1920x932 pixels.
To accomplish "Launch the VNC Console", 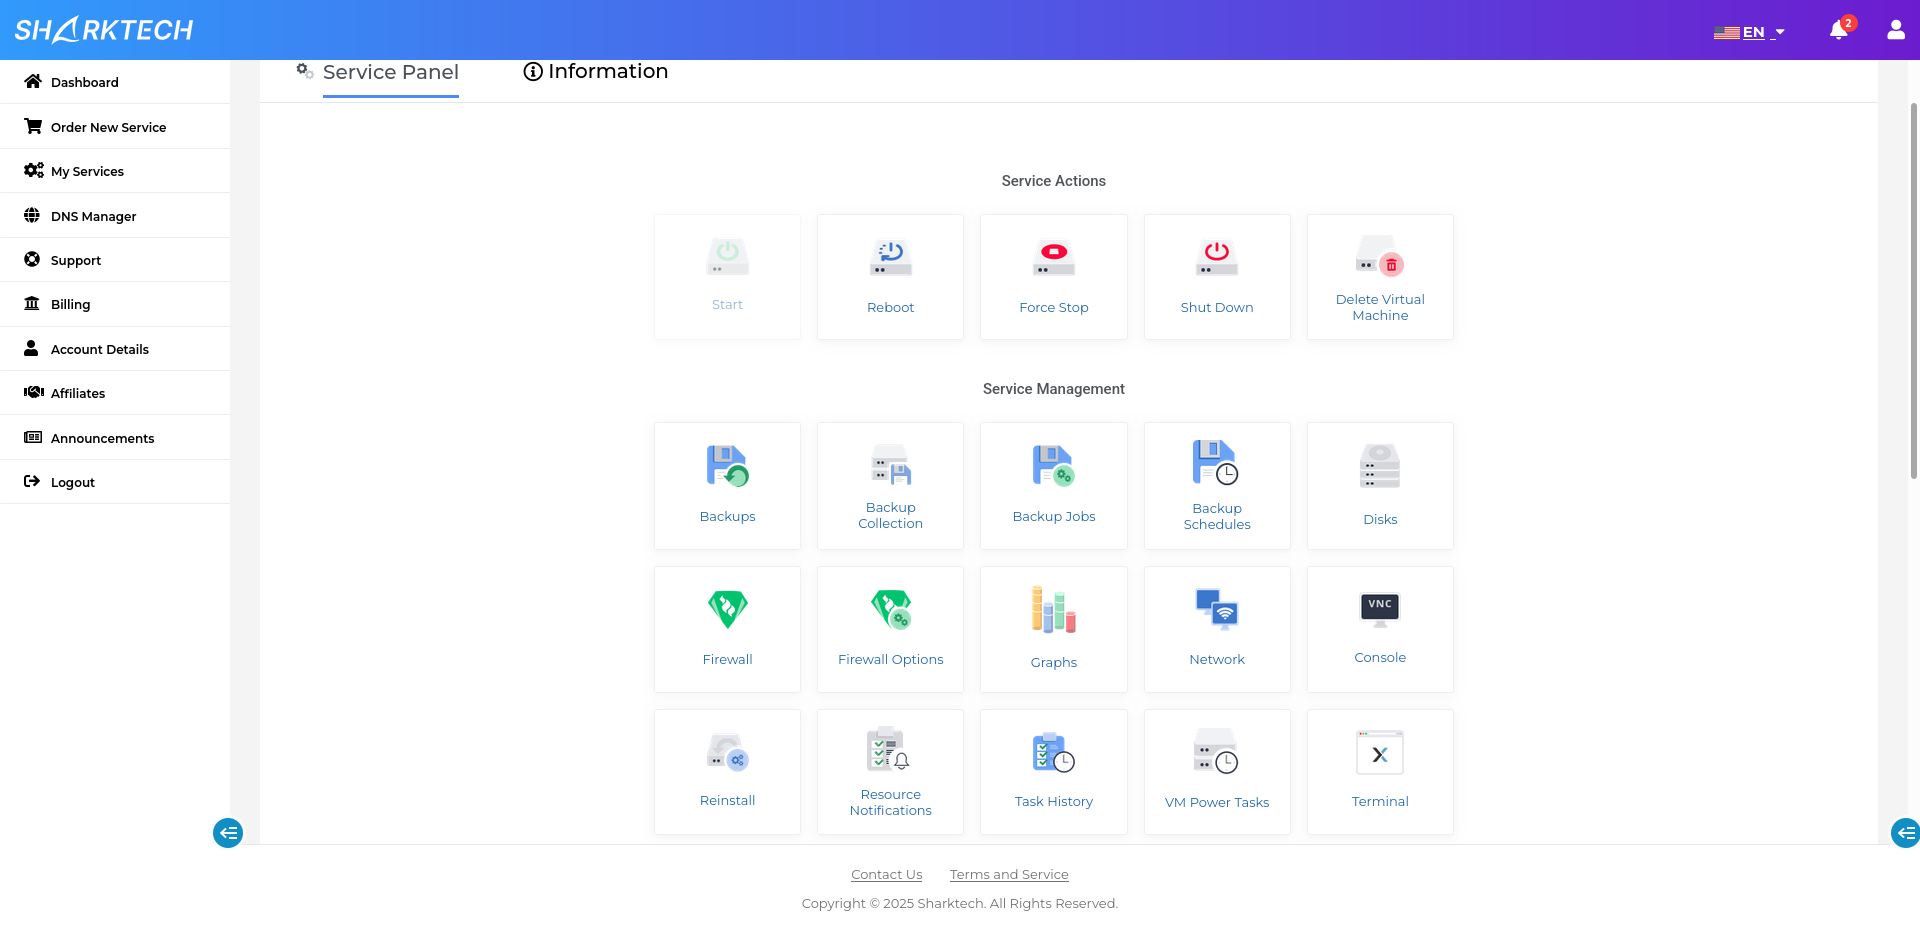I will pyautogui.click(x=1380, y=629).
